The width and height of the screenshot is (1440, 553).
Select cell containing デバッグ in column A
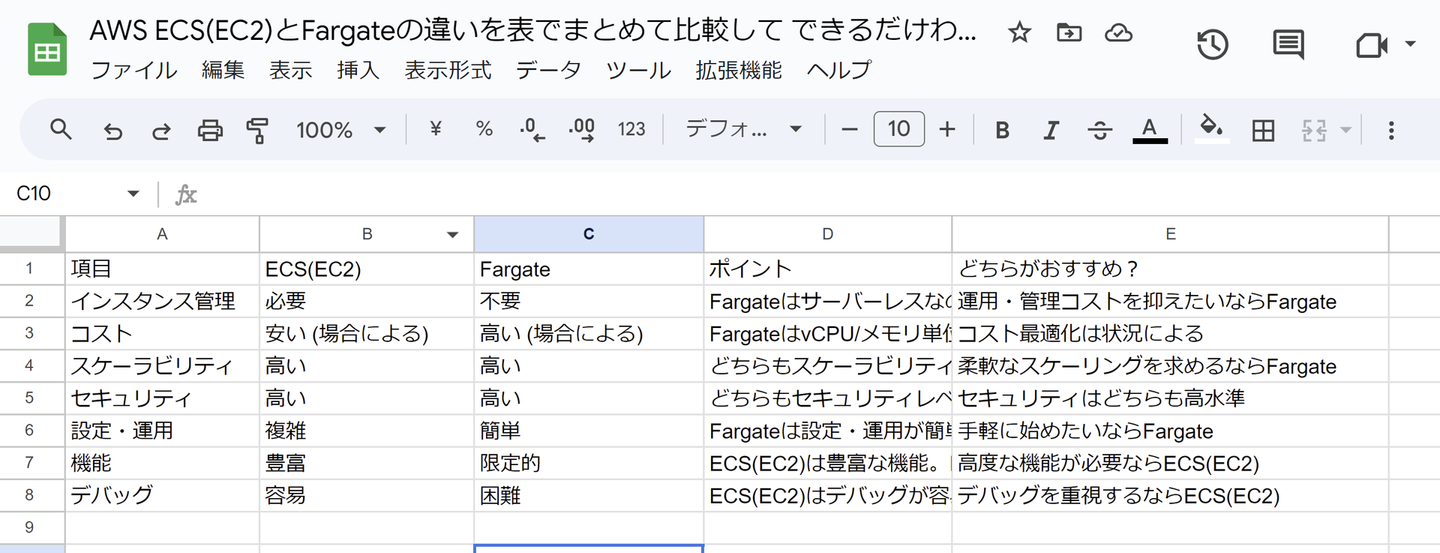click(162, 495)
